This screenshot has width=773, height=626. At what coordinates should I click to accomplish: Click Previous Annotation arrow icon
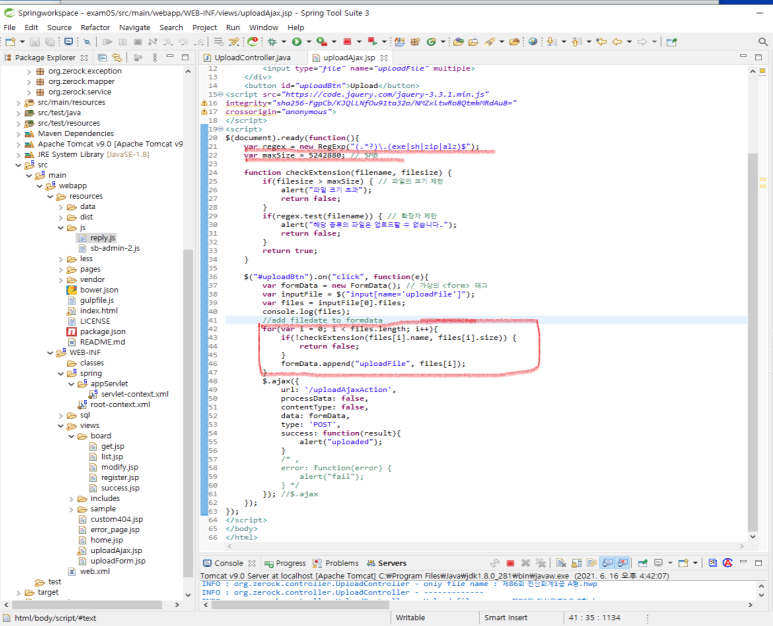coord(576,42)
